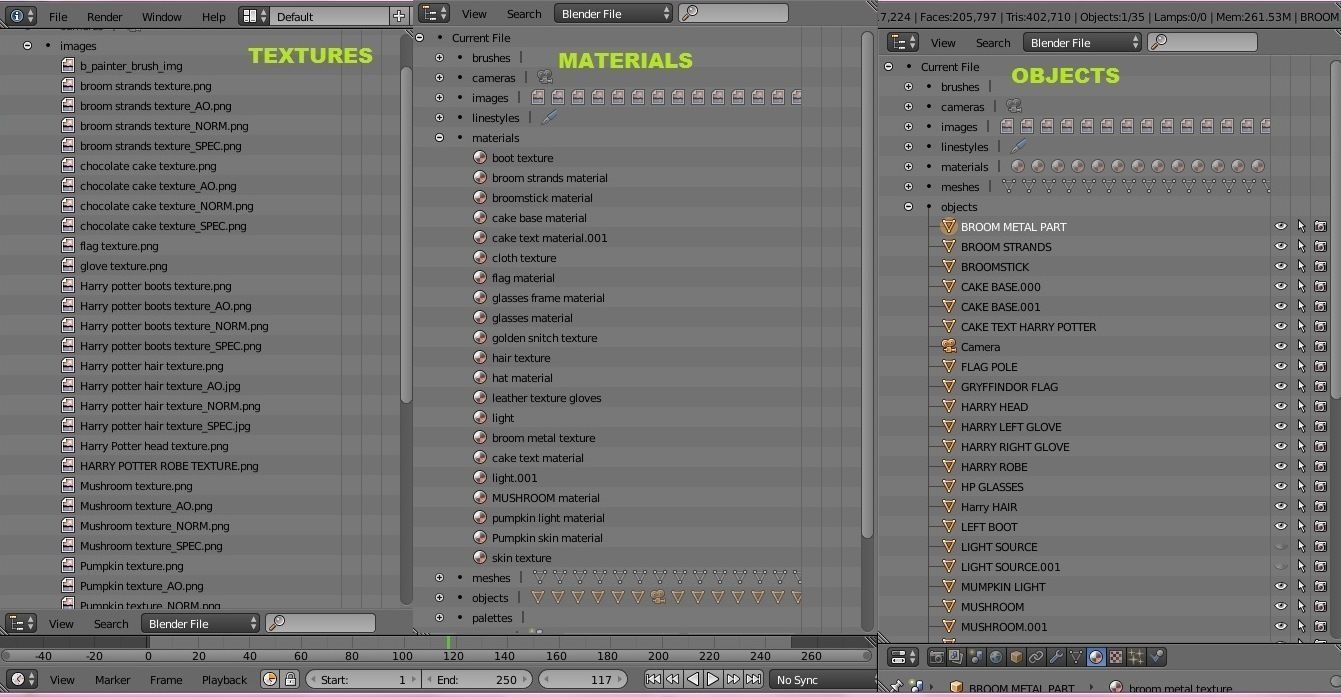Image resolution: width=1341 pixels, height=697 pixels.
Task: Click the green current-frame marker in the timeline
Action: [x=448, y=642]
